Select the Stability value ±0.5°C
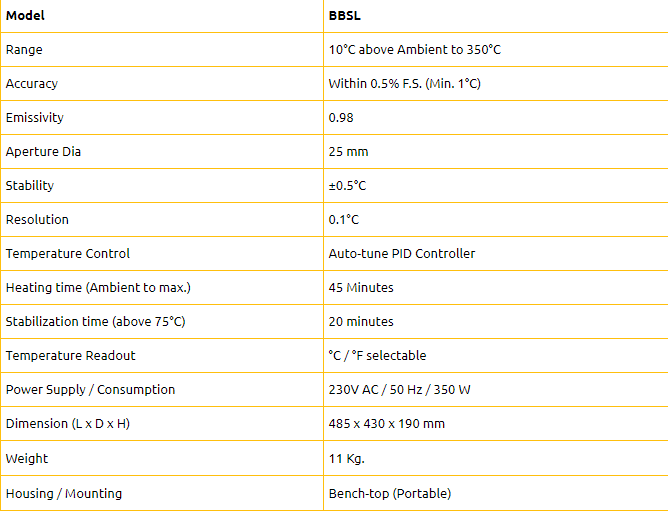This screenshot has height=511, width=668. tap(347, 185)
